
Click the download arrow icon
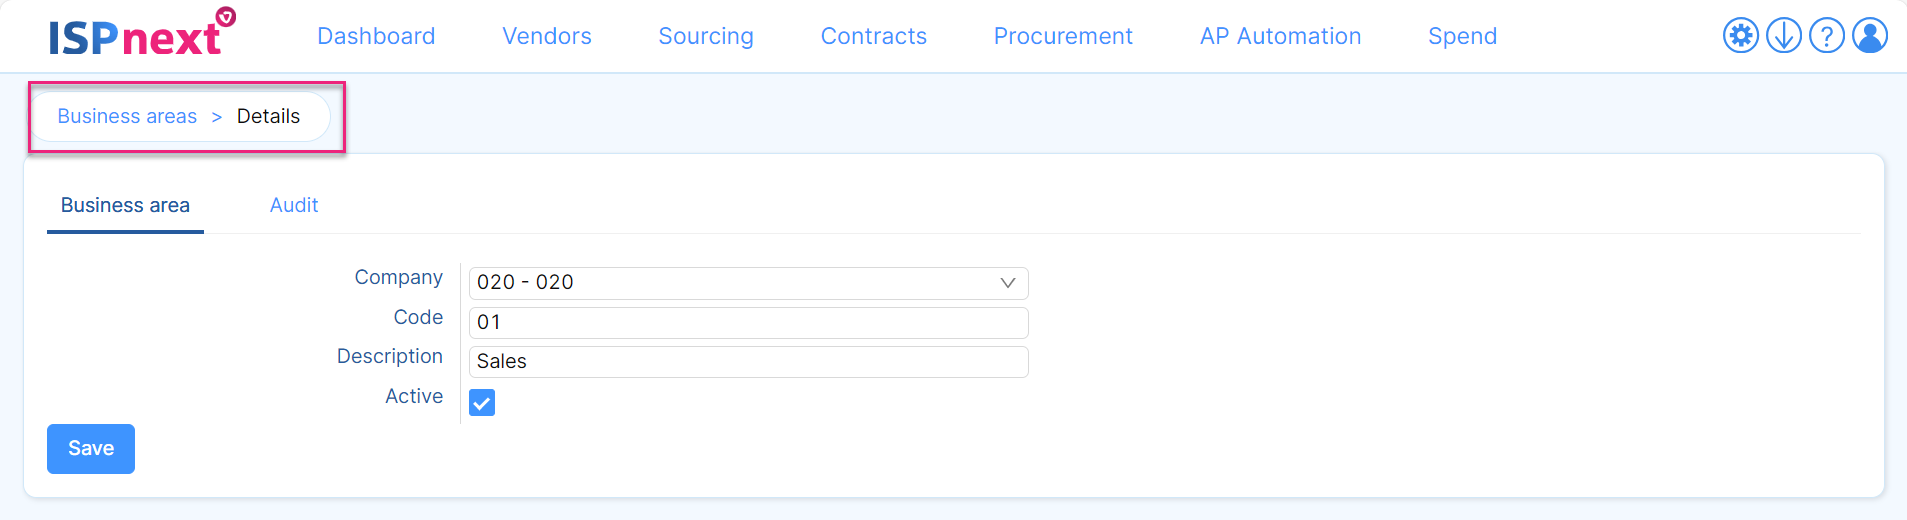pos(1783,36)
